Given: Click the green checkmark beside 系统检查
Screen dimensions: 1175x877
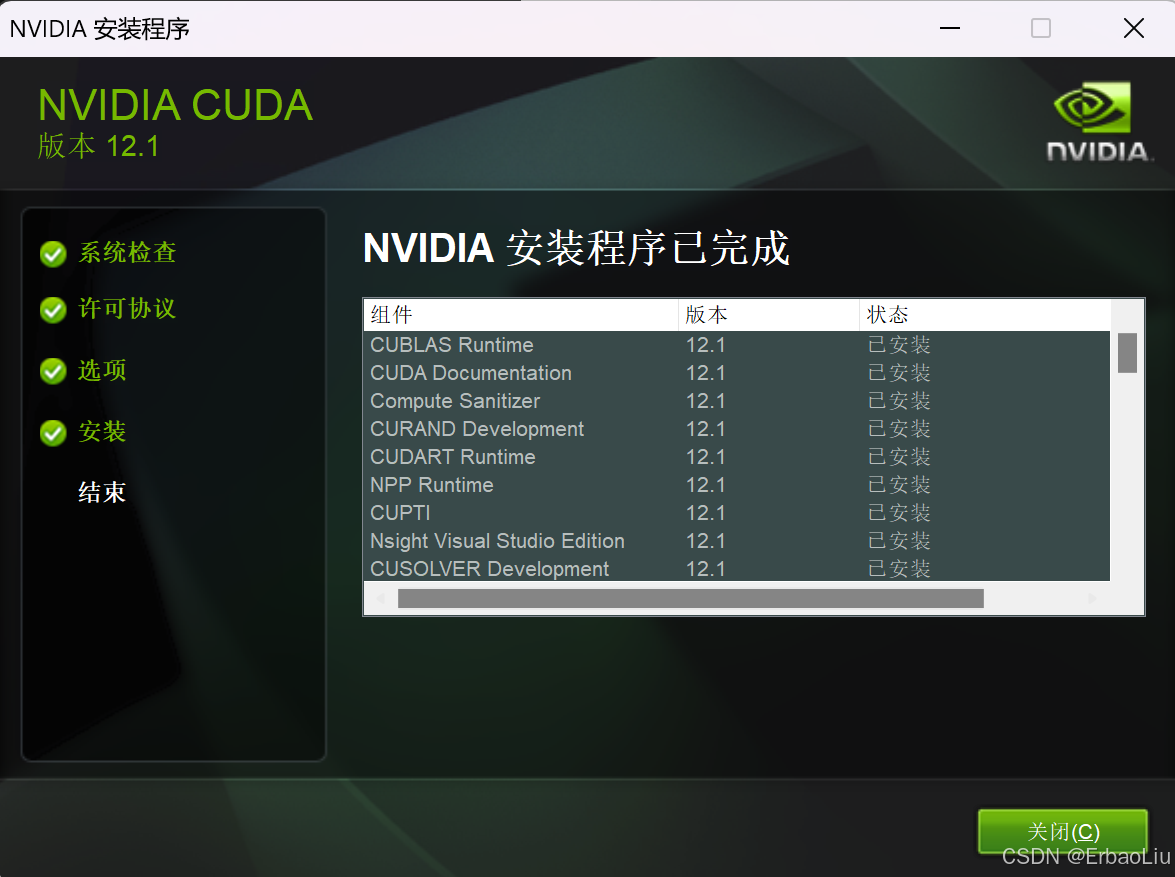Looking at the screenshot, I should coord(53,253).
